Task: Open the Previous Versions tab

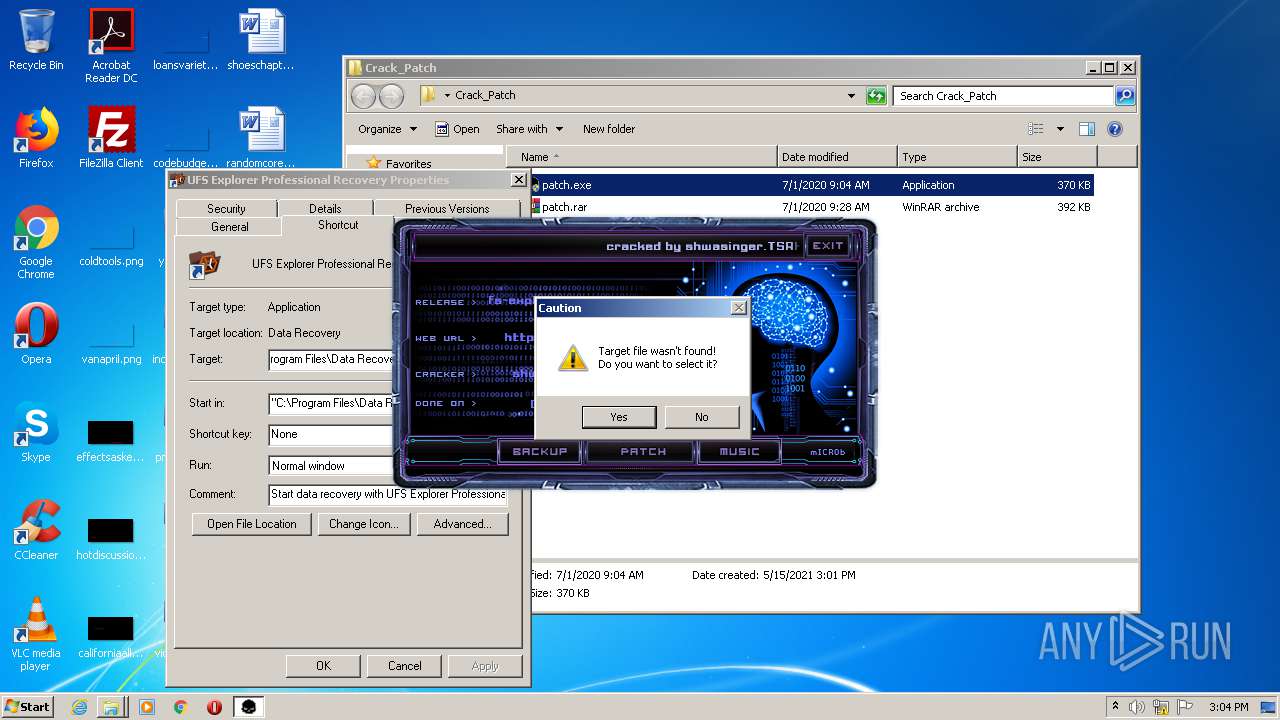Action: click(x=447, y=208)
